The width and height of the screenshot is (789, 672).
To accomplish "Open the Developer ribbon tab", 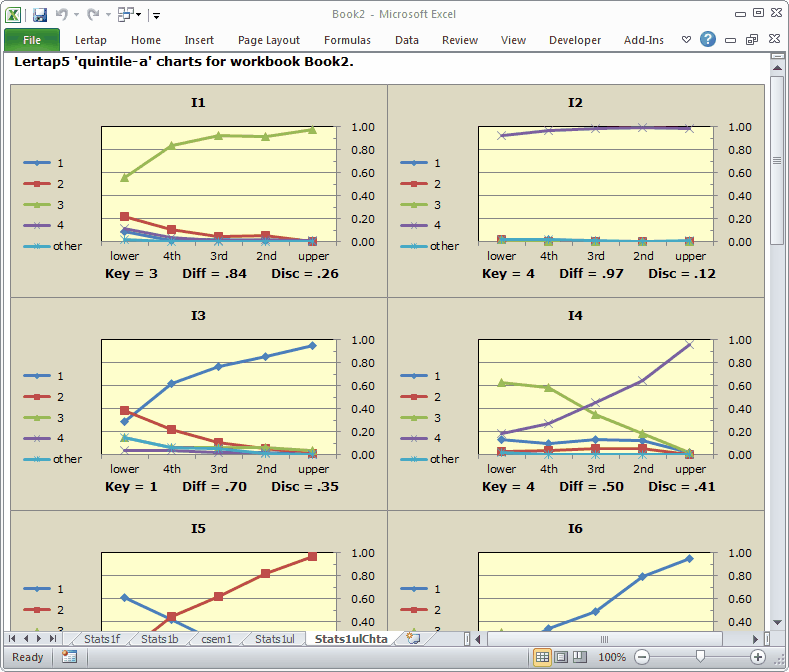I will pos(575,40).
